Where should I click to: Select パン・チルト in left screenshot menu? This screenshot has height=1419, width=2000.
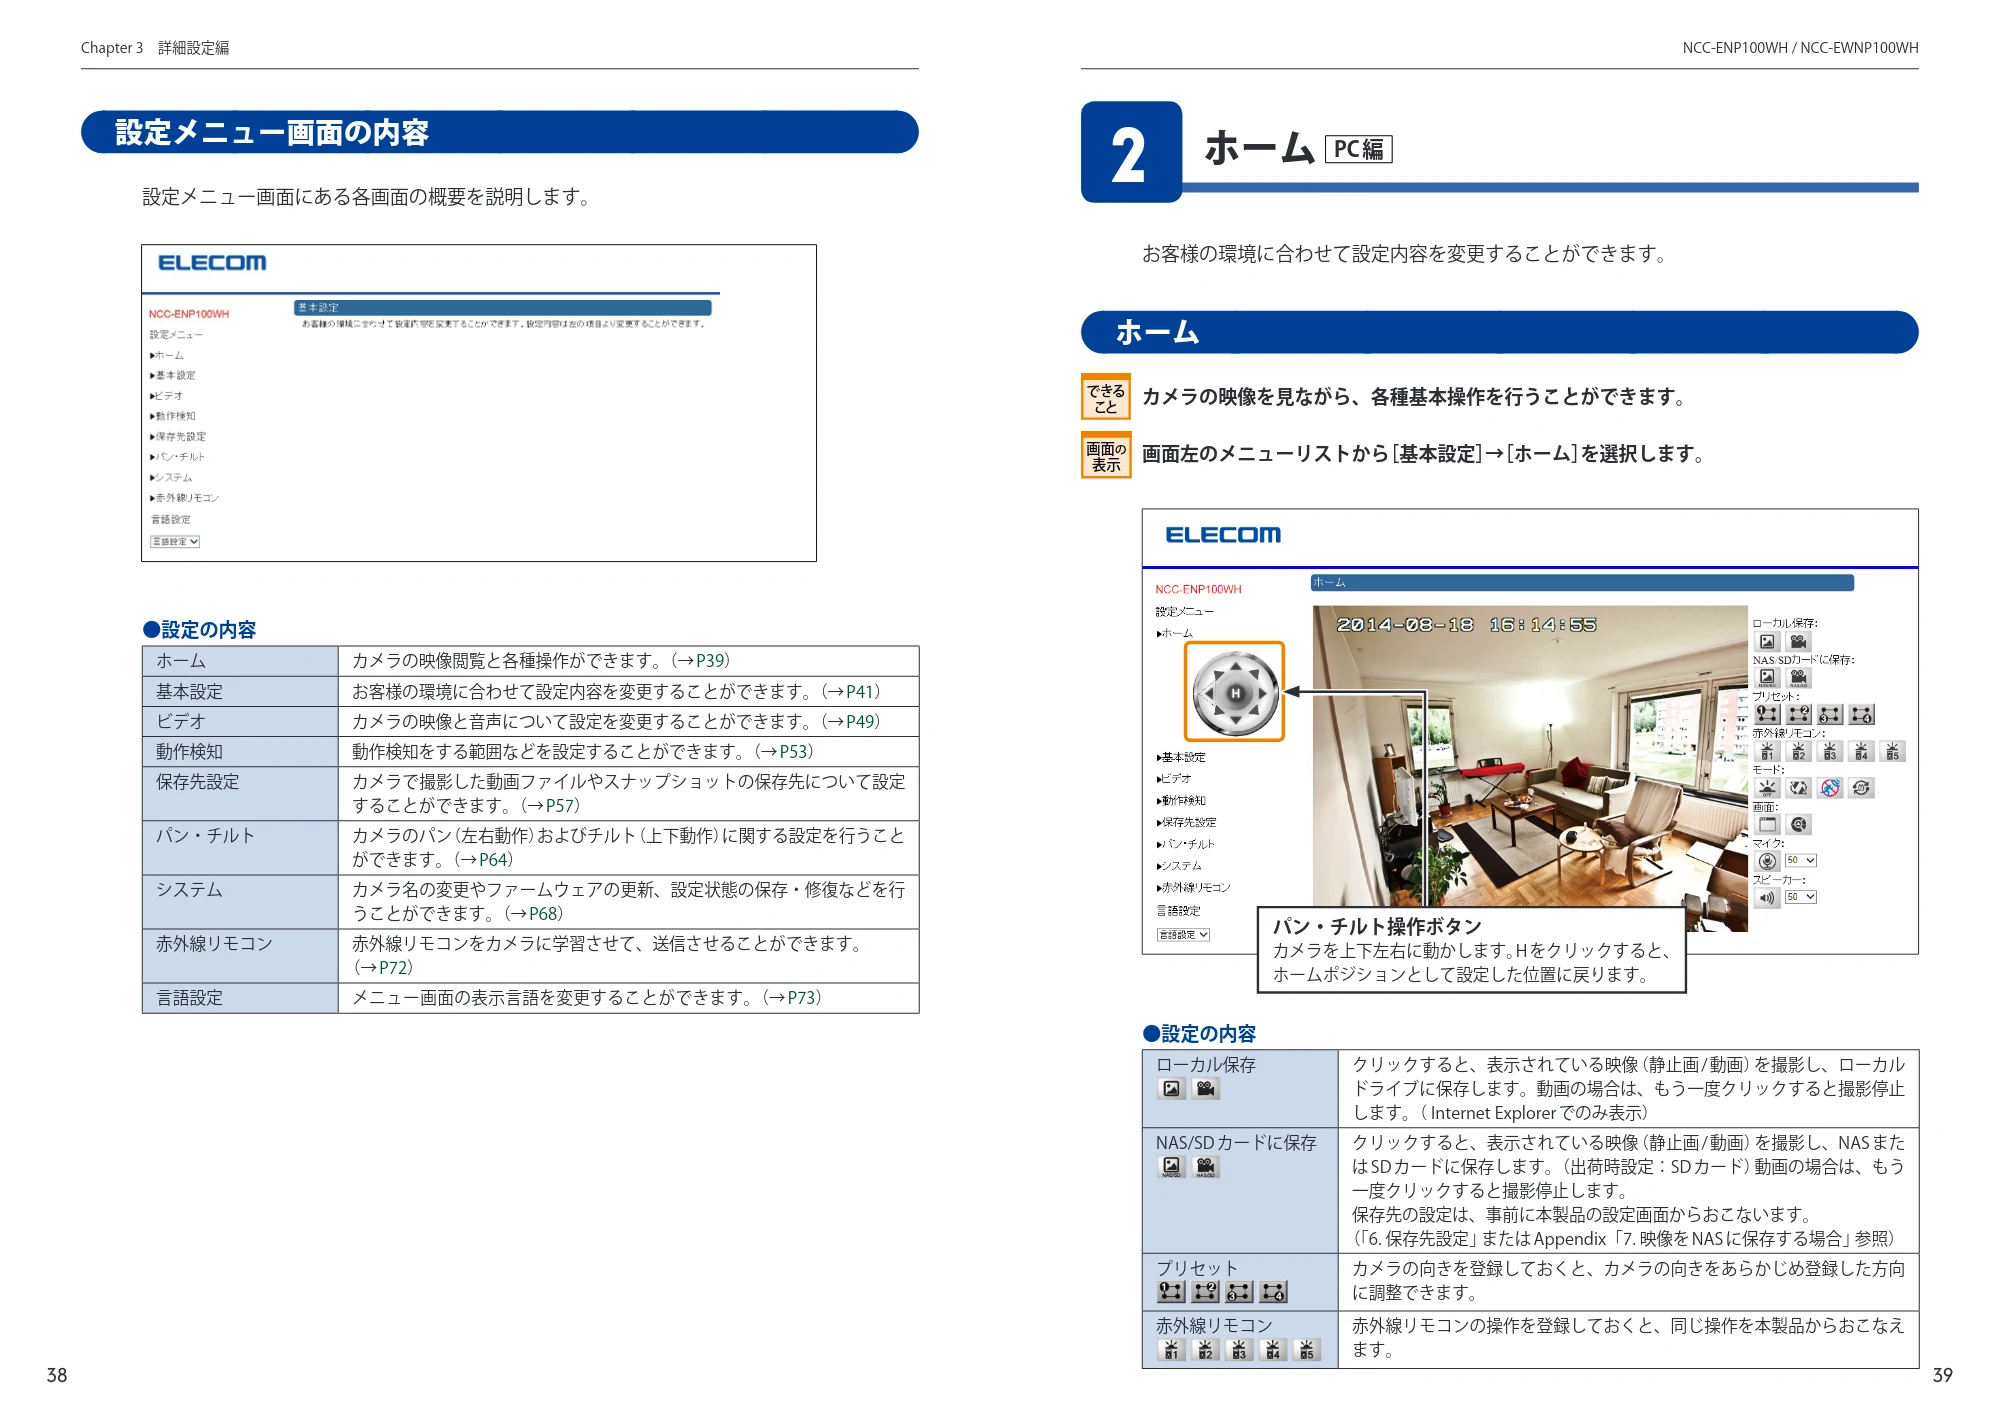(178, 457)
